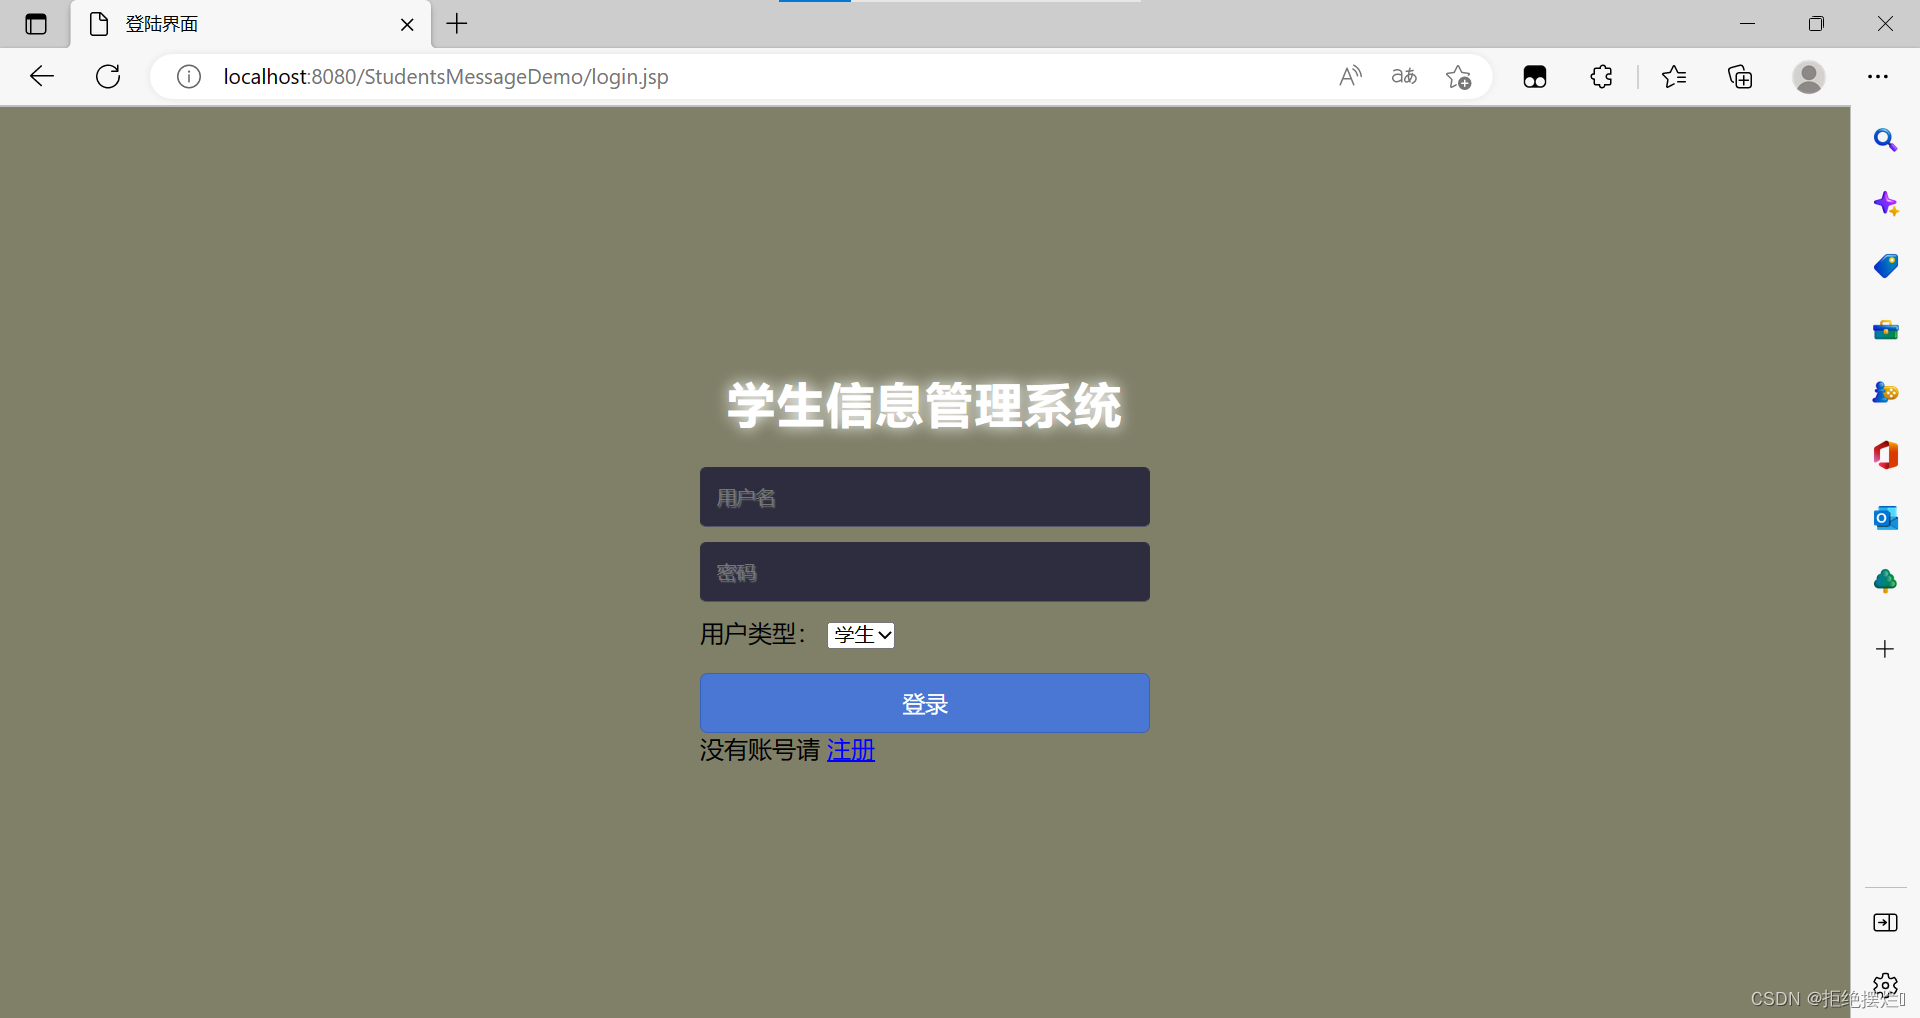Image resolution: width=1920 pixels, height=1018 pixels.
Task: Open the Extensions puzzle icon
Action: (x=1601, y=76)
